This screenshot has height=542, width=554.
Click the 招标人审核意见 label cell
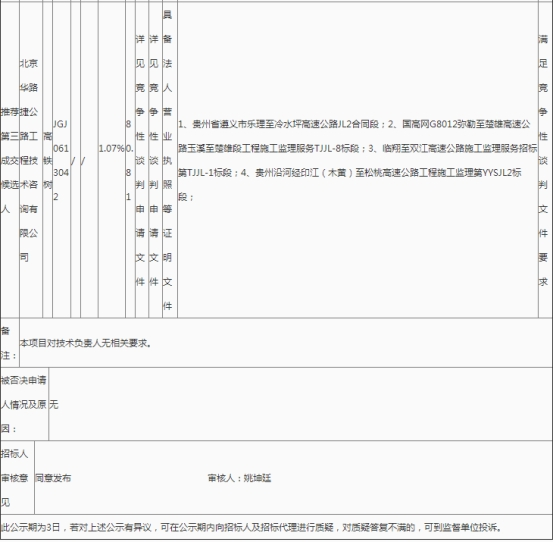click(x=17, y=478)
